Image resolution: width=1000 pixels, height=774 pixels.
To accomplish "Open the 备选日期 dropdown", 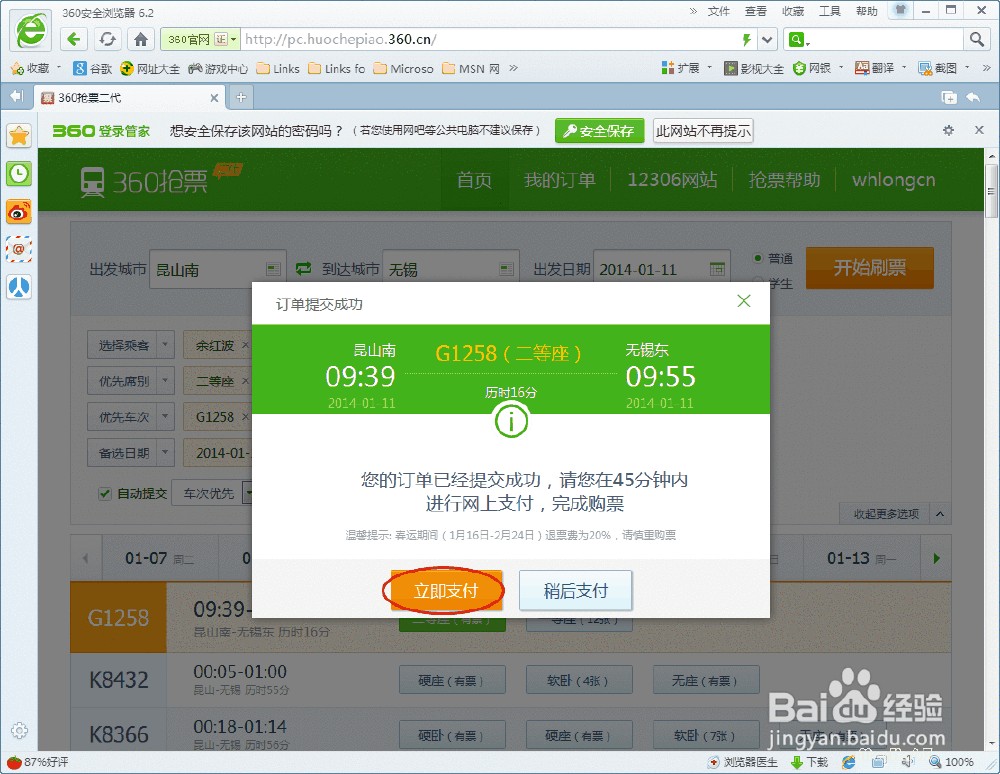I will 131,453.
